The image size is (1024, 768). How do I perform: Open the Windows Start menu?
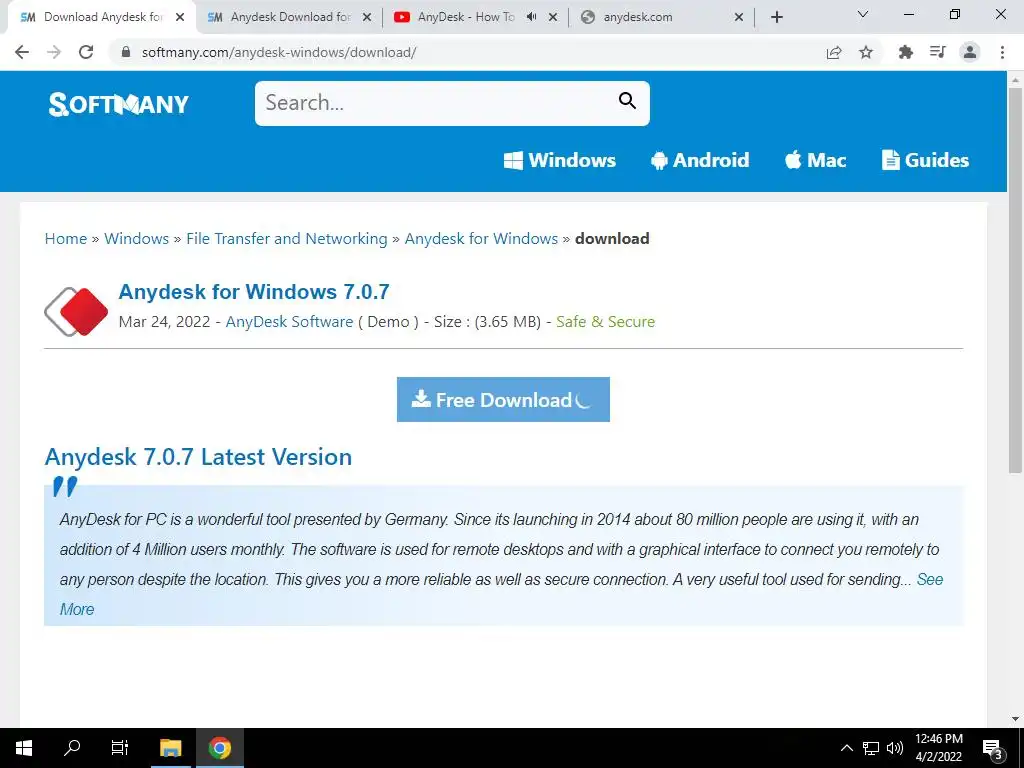point(24,748)
